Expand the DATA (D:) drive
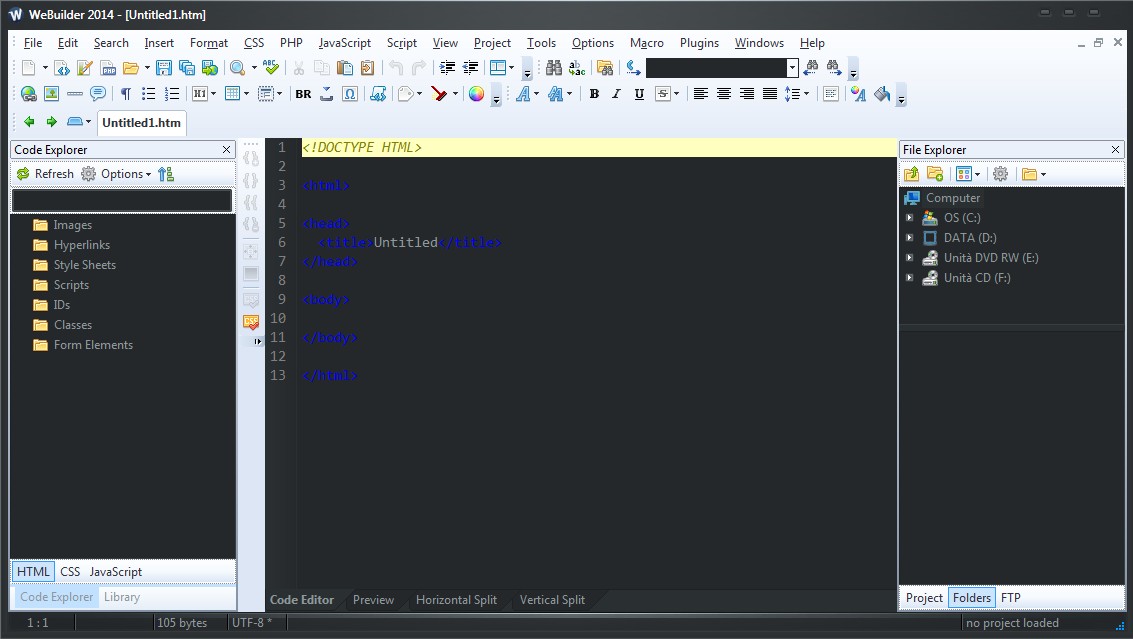Screen dimensions: 1133x639 (x=909, y=238)
